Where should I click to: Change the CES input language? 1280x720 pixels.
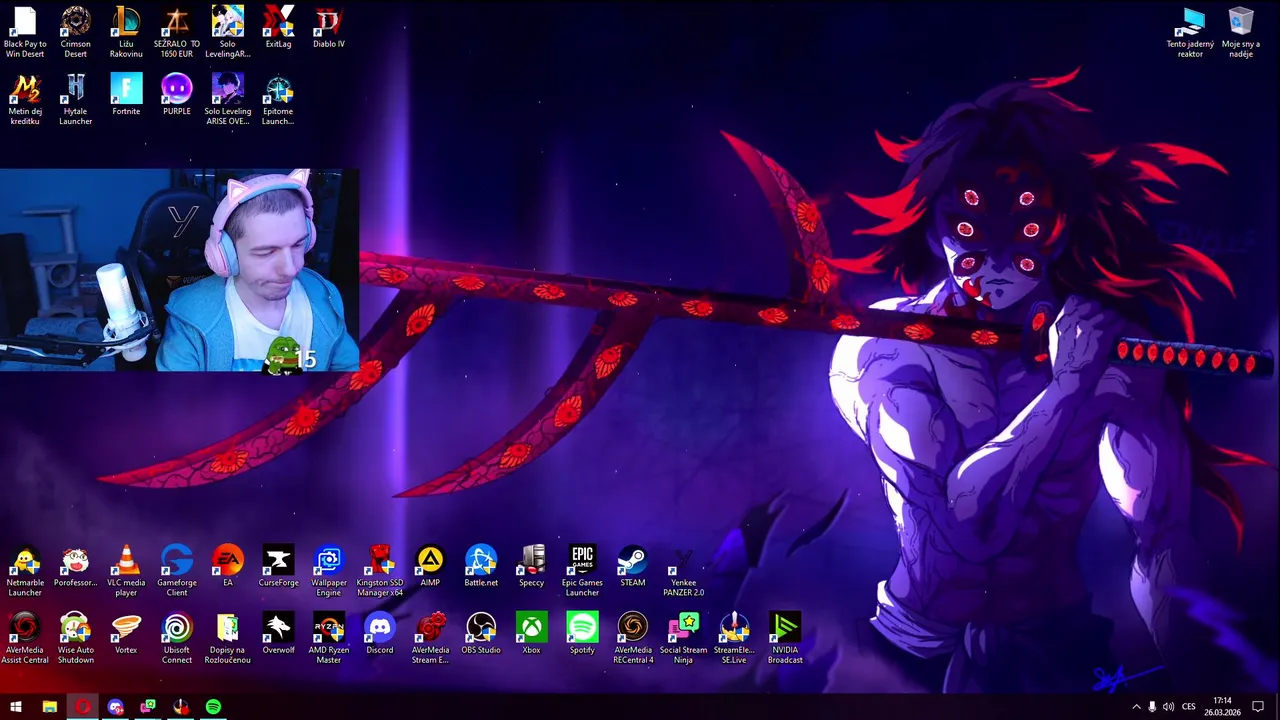point(1189,707)
